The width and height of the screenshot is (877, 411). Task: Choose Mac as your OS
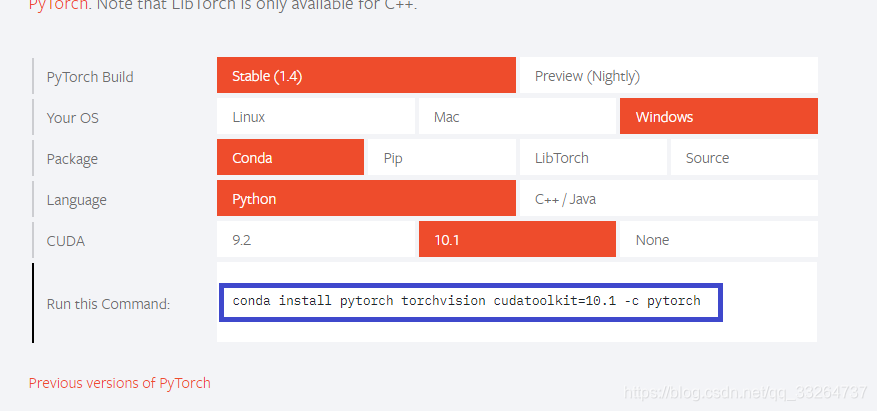pyautogui.click(x=517, y=116)
